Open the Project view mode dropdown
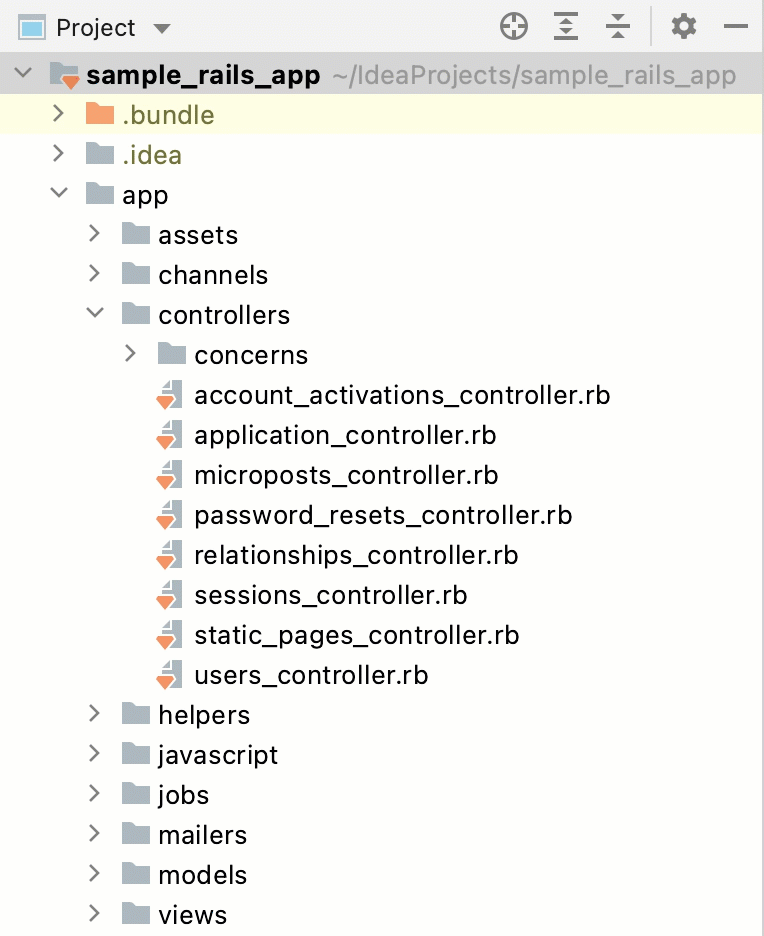Viewport: 764px width, 936px height. tap(161, 28)
